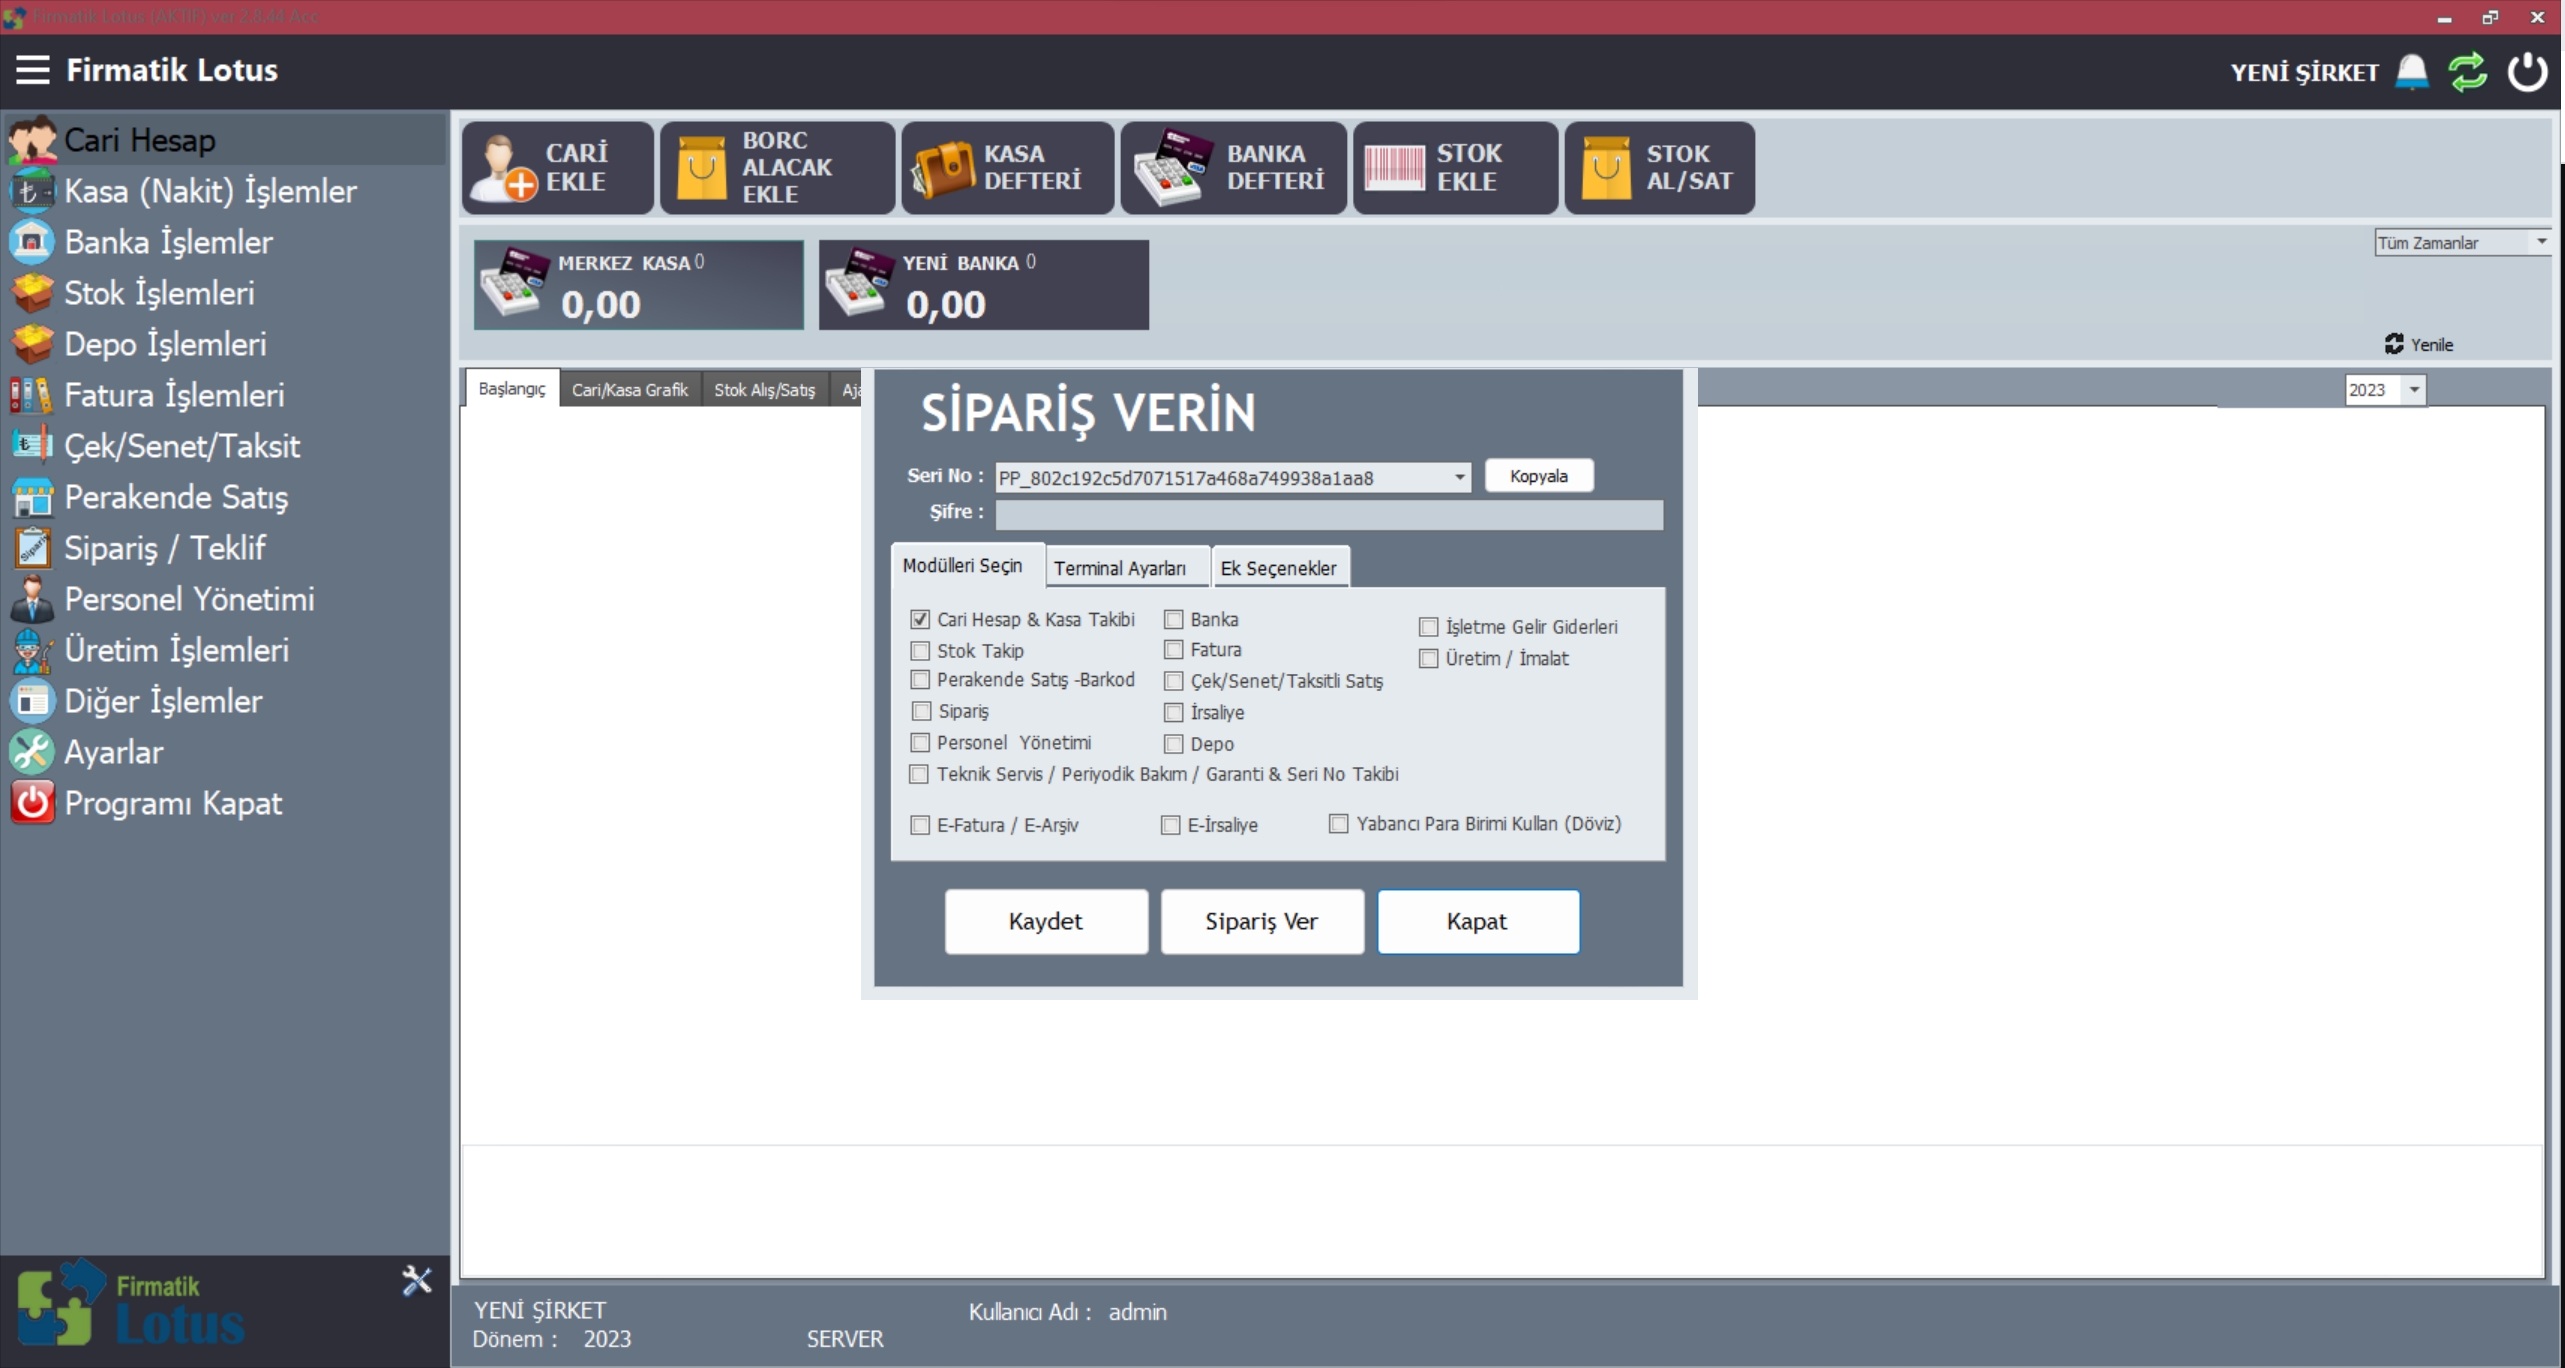The image size is (2565, 1368).
Task: Click the Kopyala button
Action: pos(1539,476)
